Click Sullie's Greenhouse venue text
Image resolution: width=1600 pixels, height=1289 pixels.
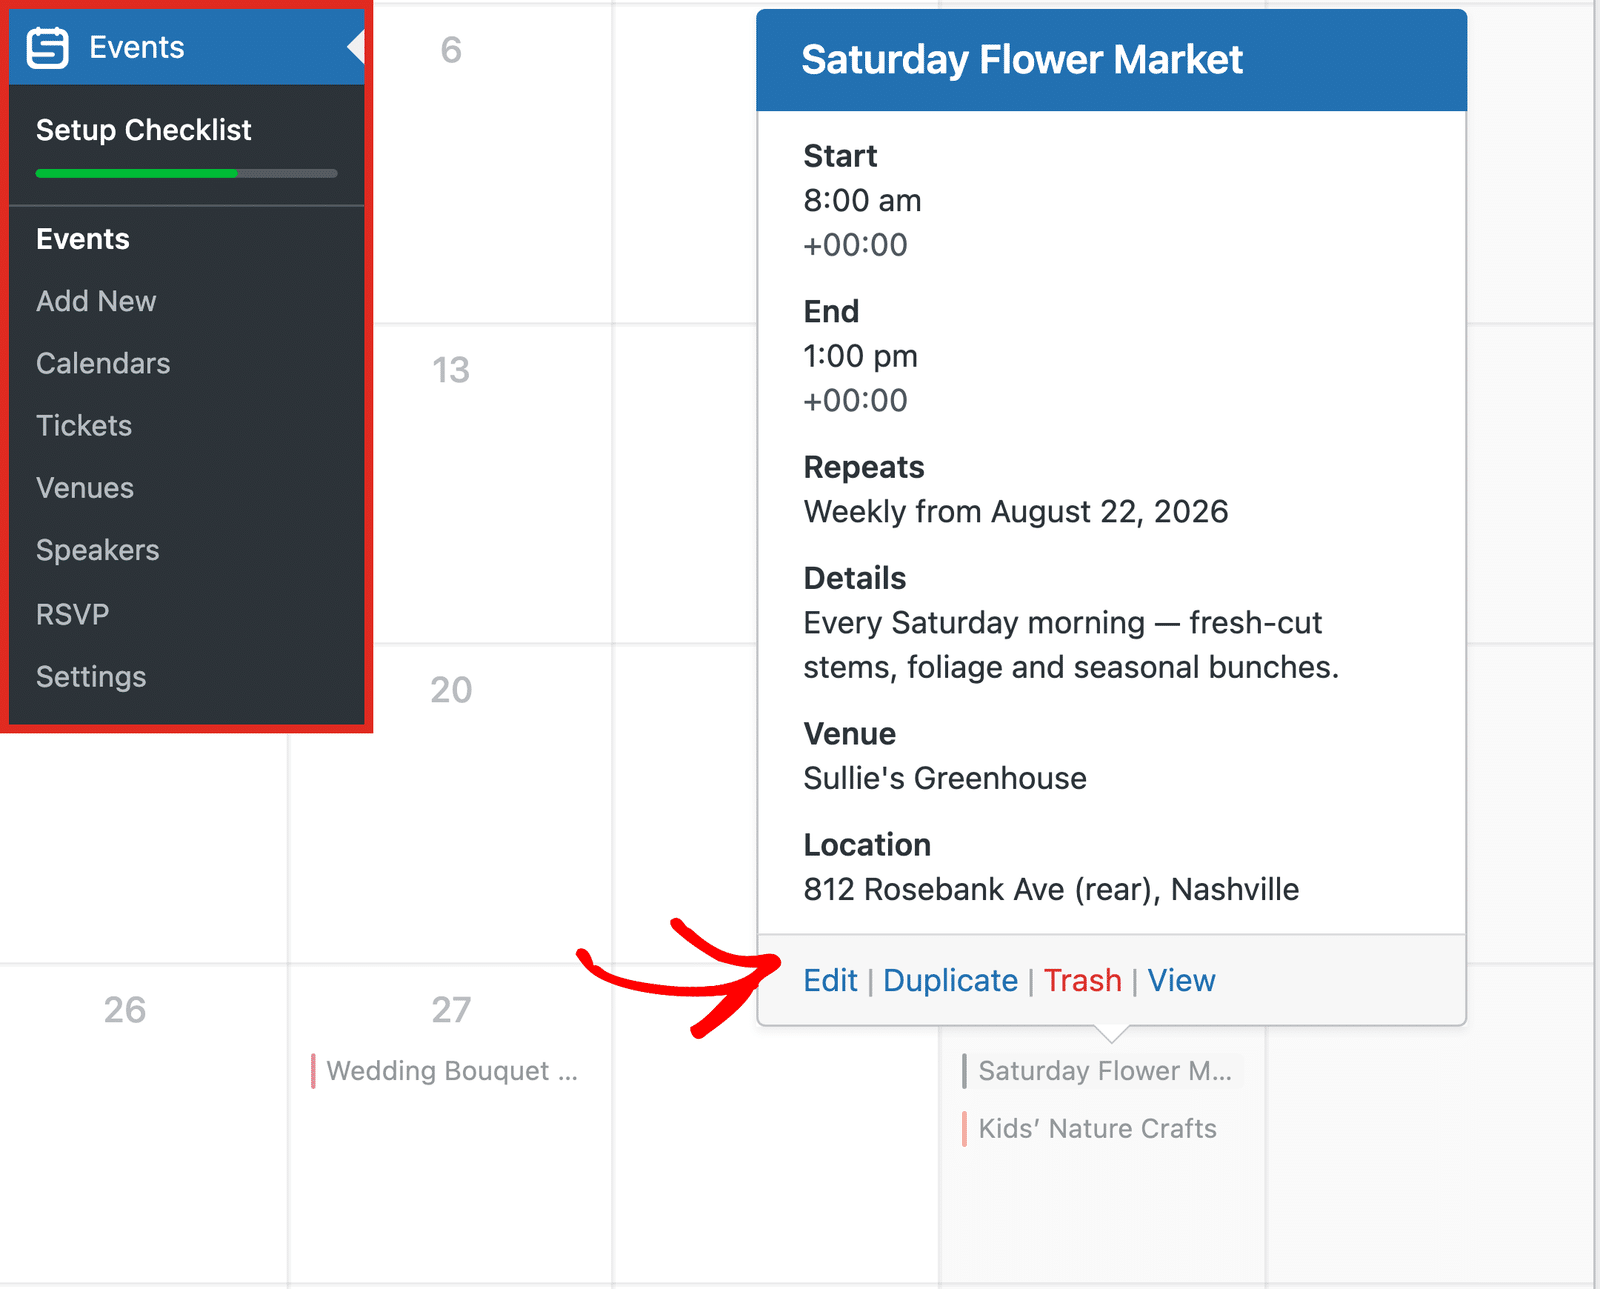(945, 778)
